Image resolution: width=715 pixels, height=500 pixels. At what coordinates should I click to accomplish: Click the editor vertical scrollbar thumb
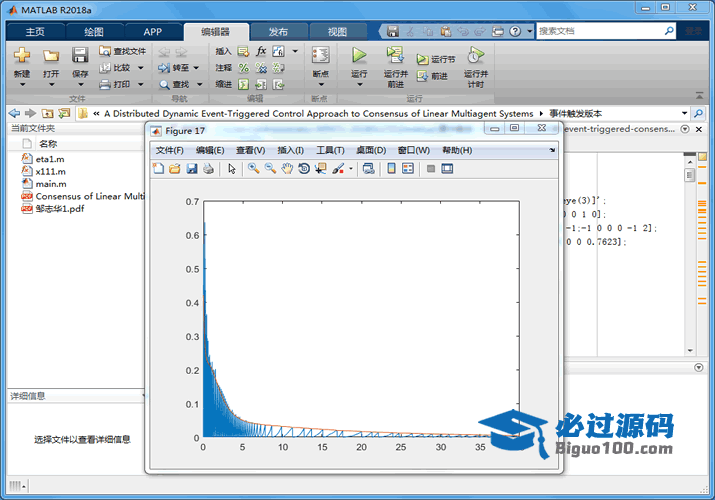(x=689, y=175)
